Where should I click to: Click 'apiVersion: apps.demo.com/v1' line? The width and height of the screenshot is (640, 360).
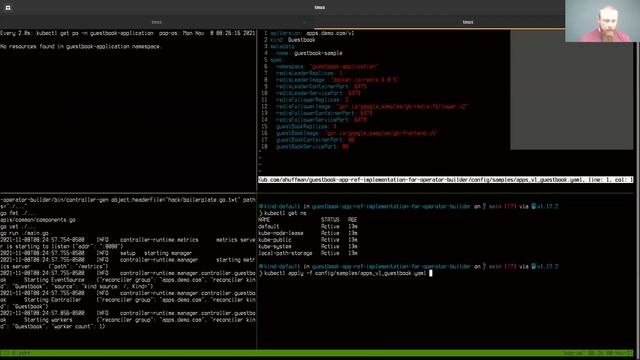[x=312, y=33]
